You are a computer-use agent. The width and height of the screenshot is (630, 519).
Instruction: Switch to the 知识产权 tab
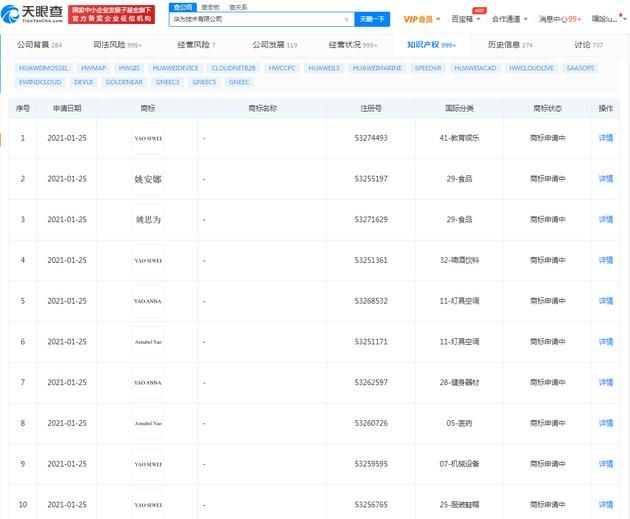coord(431,45)
